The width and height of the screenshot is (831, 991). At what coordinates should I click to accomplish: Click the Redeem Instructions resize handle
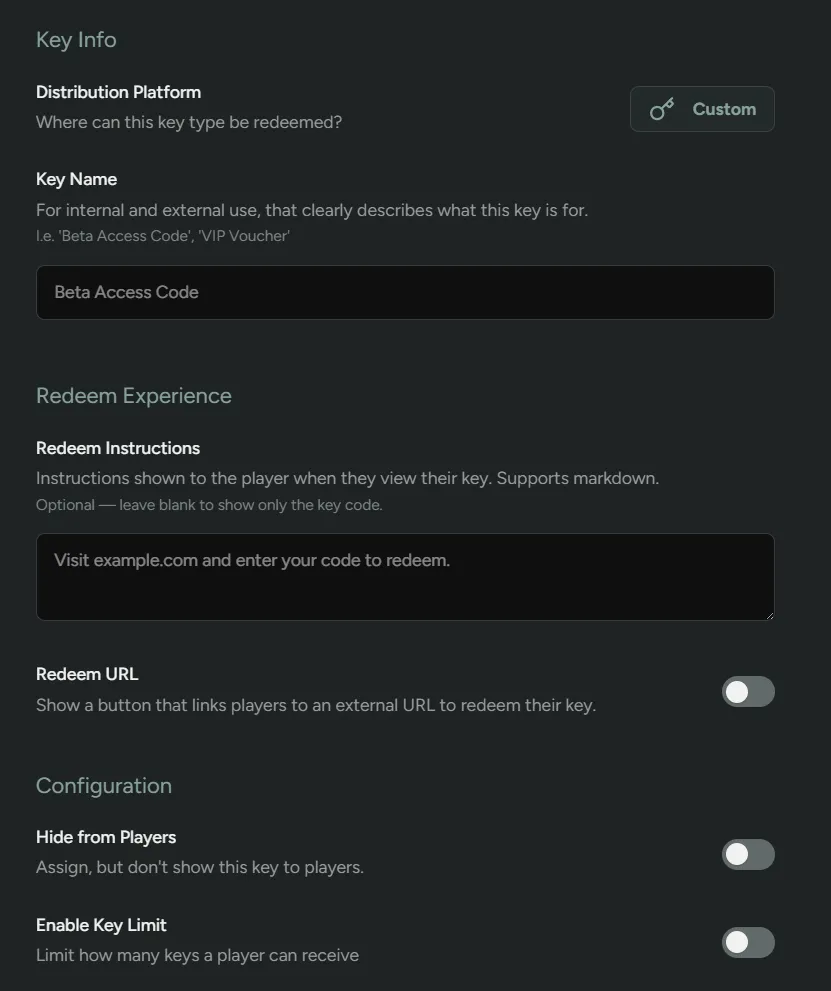pos(769,616)
